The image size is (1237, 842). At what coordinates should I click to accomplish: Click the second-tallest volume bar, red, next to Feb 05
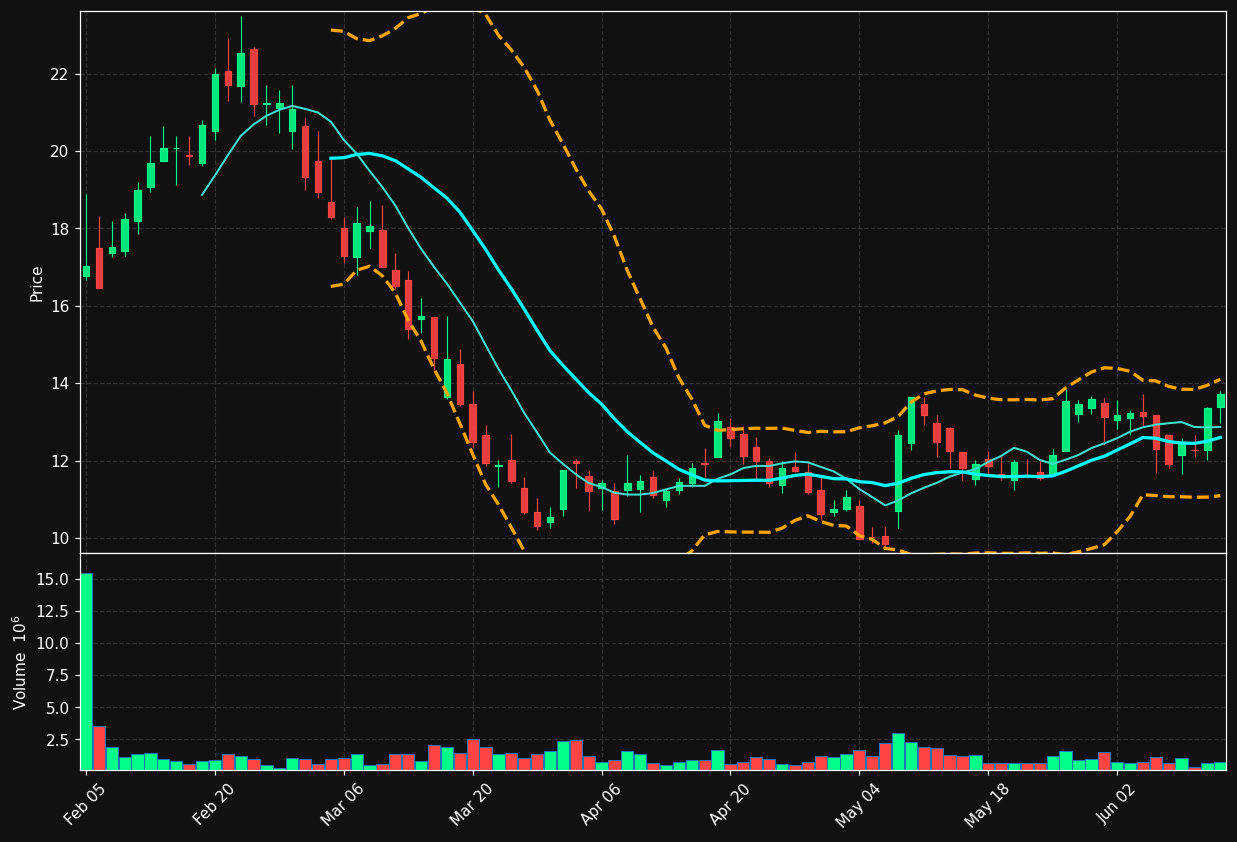pyautogui.click(x=99, y=748)
